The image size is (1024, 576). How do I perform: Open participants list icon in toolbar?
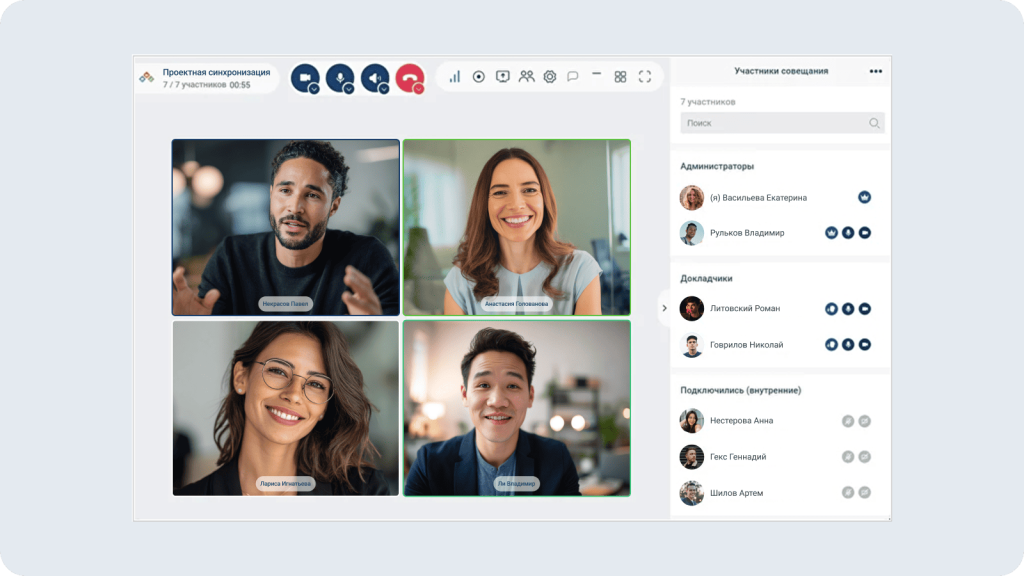[x=526, y=77]
